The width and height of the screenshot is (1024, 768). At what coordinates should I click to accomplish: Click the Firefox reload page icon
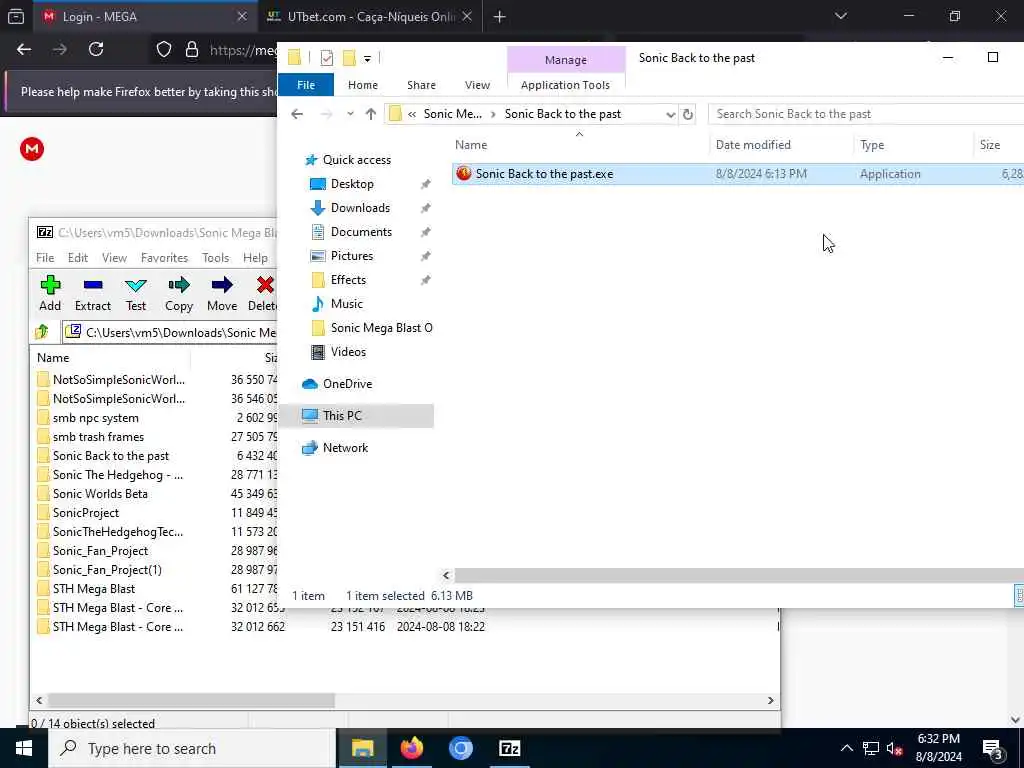pyautogui.click(x=96, y=49)
